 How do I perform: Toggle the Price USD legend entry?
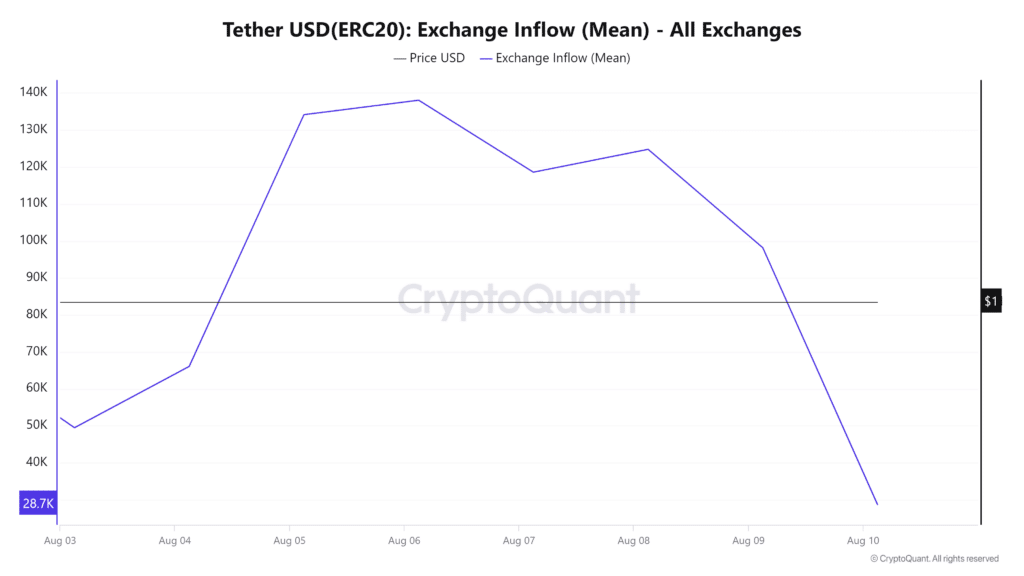click(429, 58)
